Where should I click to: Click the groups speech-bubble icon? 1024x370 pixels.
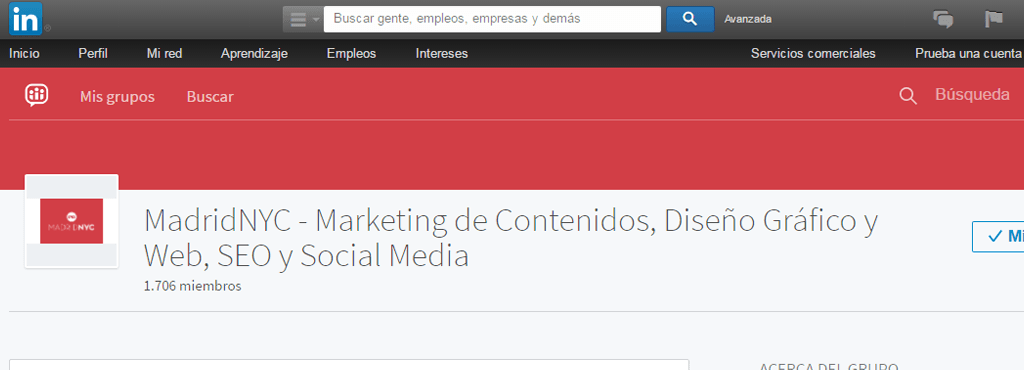37,96
